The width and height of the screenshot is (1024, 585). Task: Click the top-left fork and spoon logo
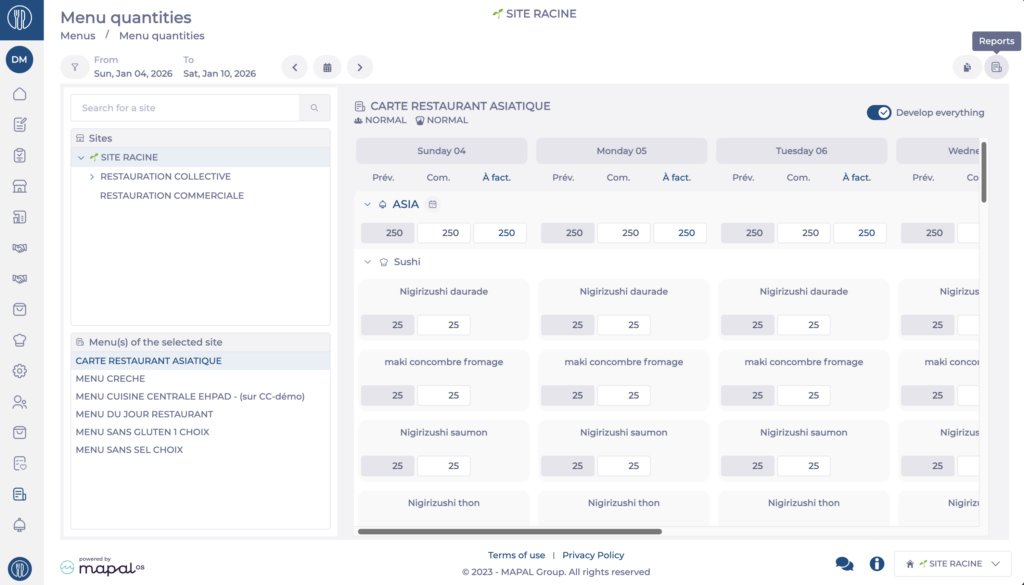click(x=20, y=18)
